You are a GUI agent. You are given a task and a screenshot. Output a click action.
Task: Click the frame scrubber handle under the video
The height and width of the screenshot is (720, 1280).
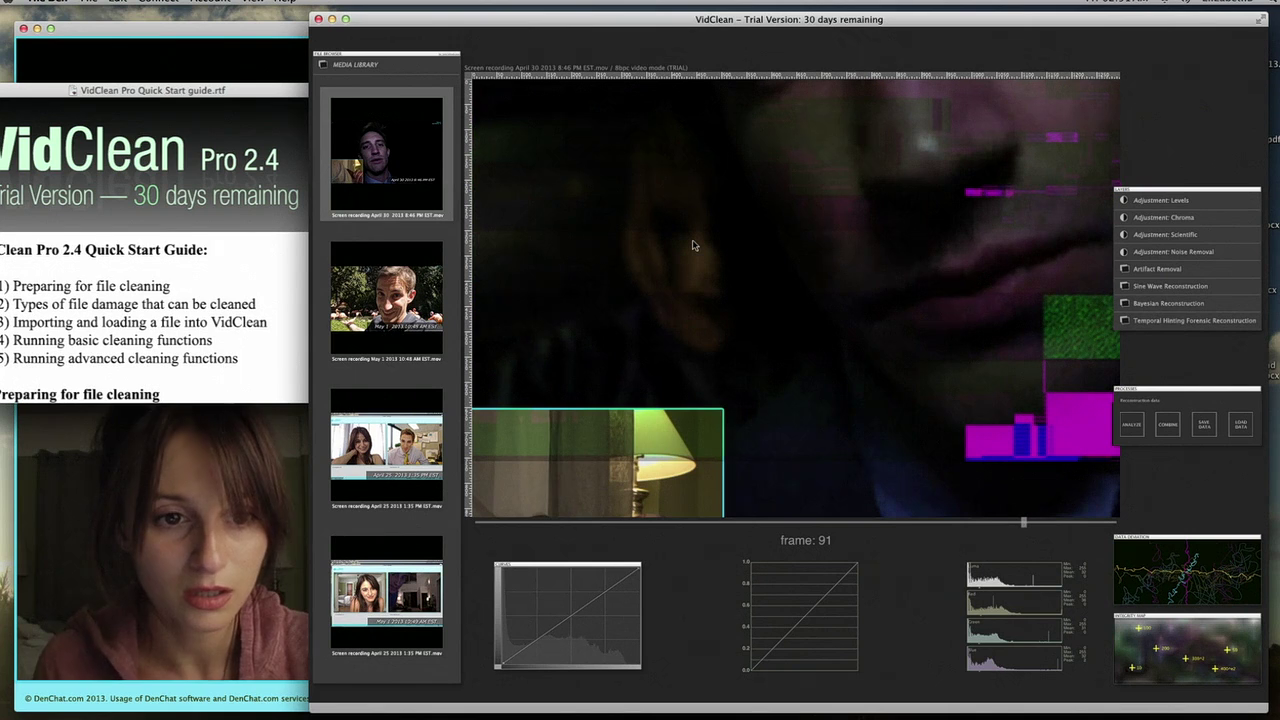click(x=1023, y=522)
